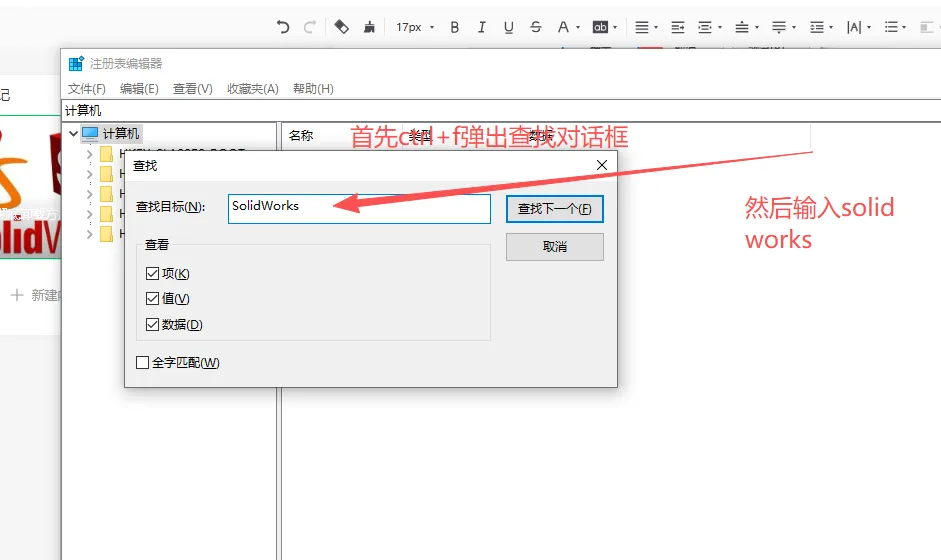Click the font color A icon
941x560 pixels.
[x=563, y=27]
